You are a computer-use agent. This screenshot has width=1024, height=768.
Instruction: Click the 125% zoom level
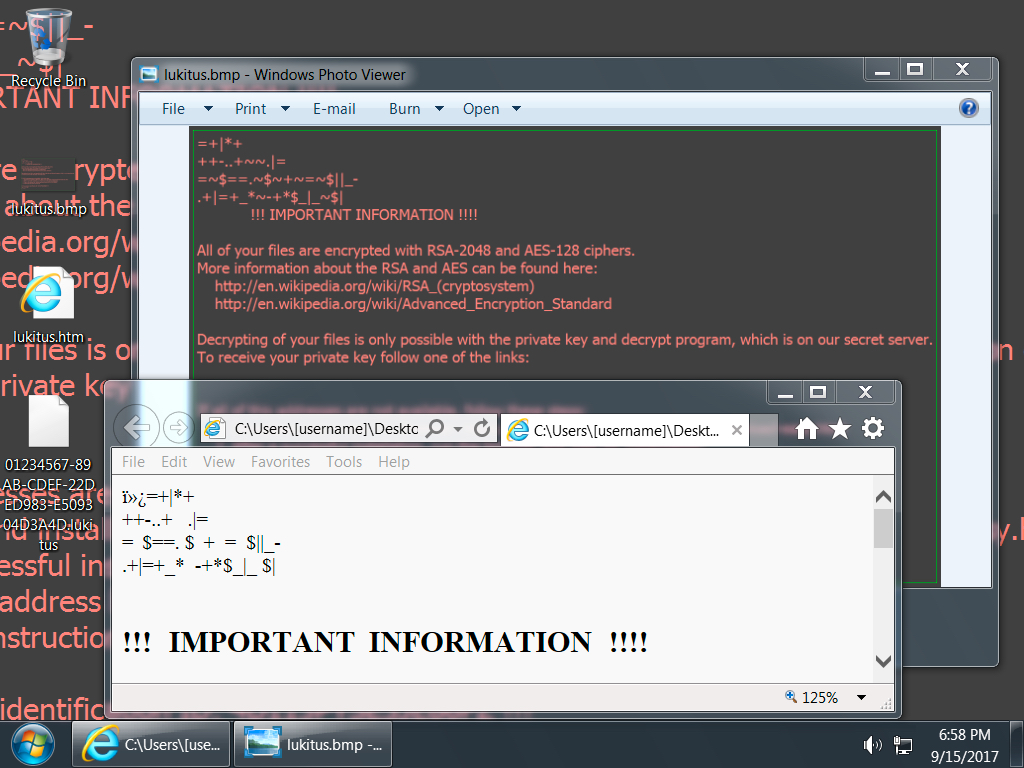pos(820,697)
